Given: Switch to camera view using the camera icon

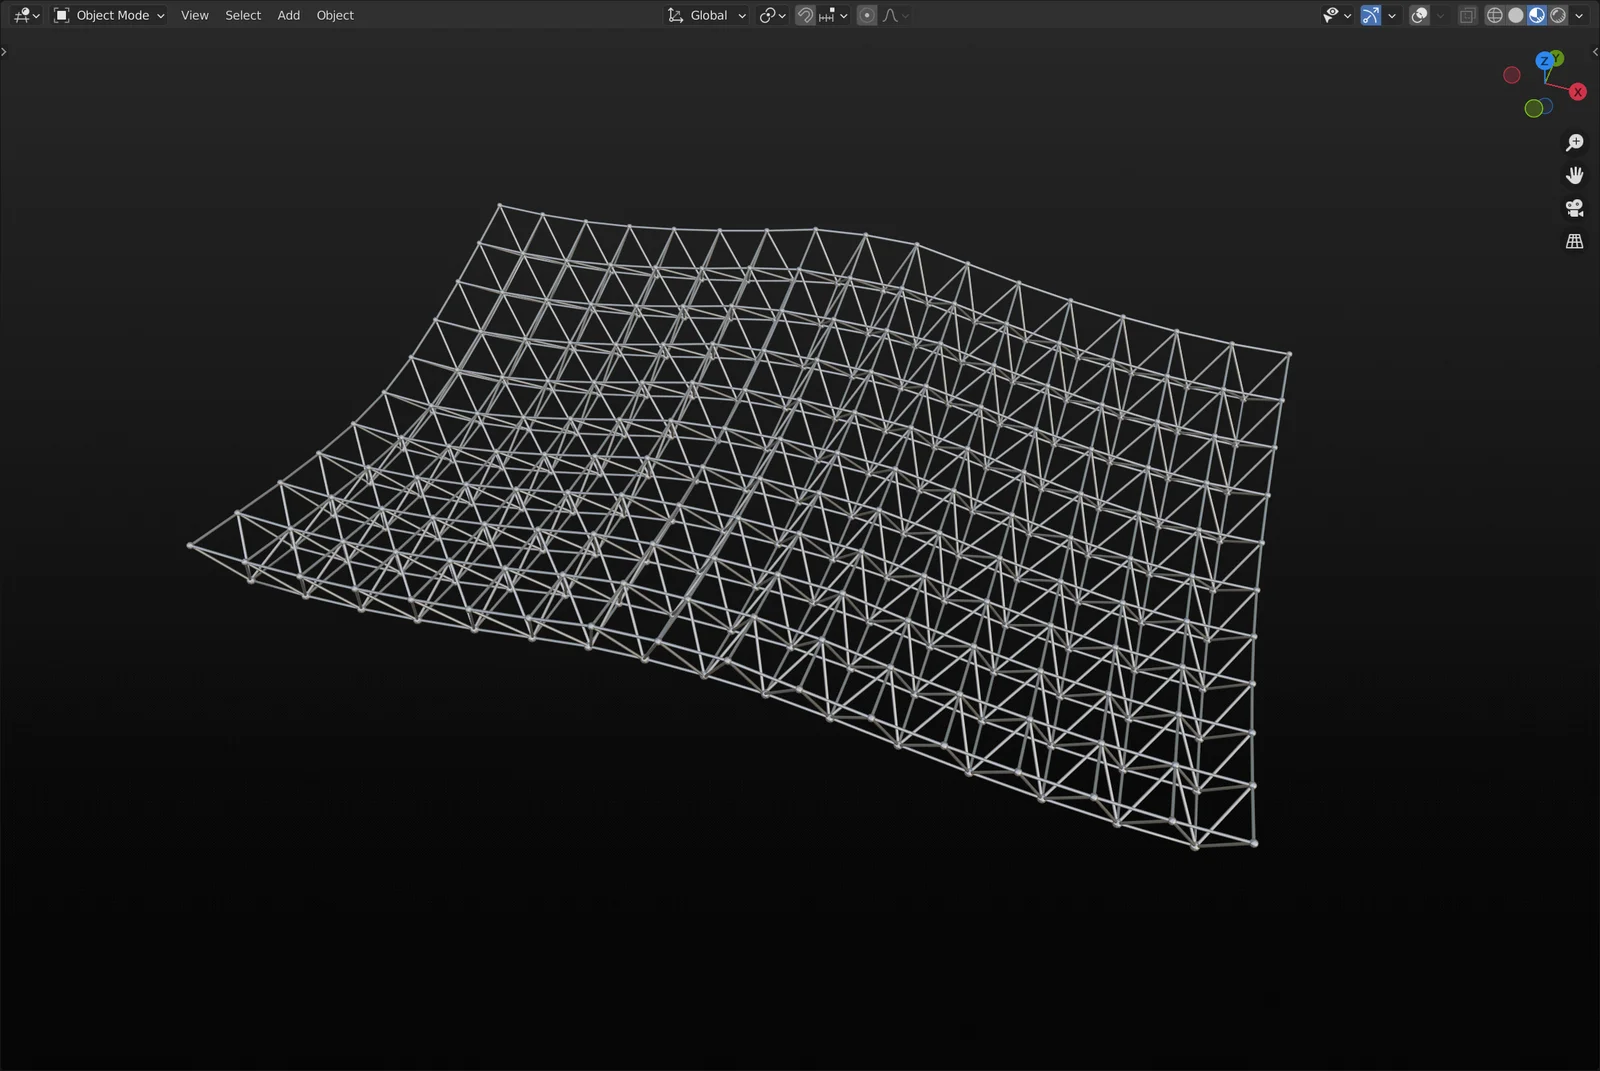Looking at the screenshot, I should (x=1574, y=208).
